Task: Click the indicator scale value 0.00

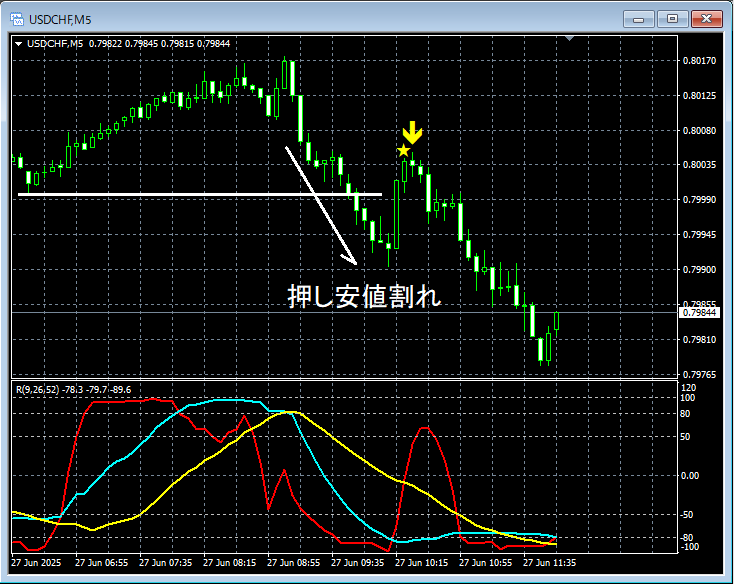Action: coord(690,476)
